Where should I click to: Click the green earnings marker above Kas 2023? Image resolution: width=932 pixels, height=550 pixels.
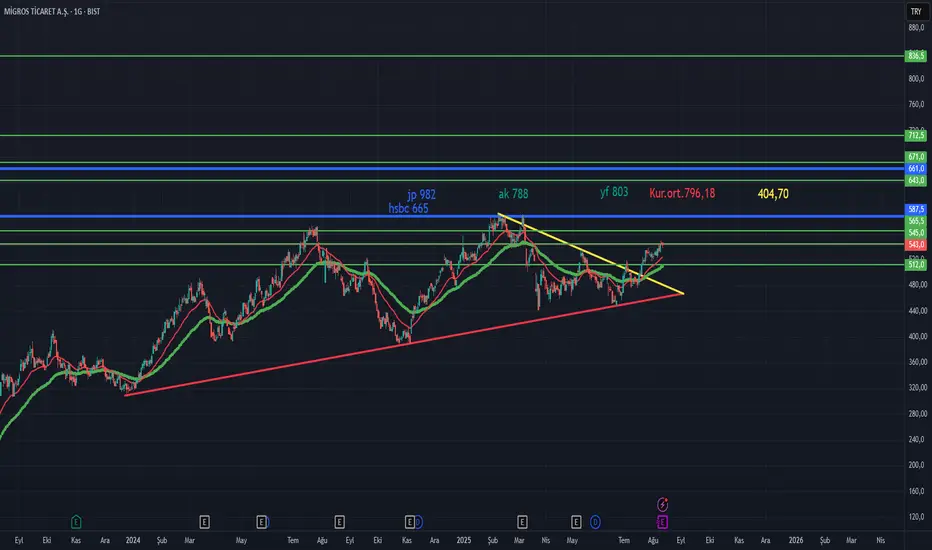76,522
